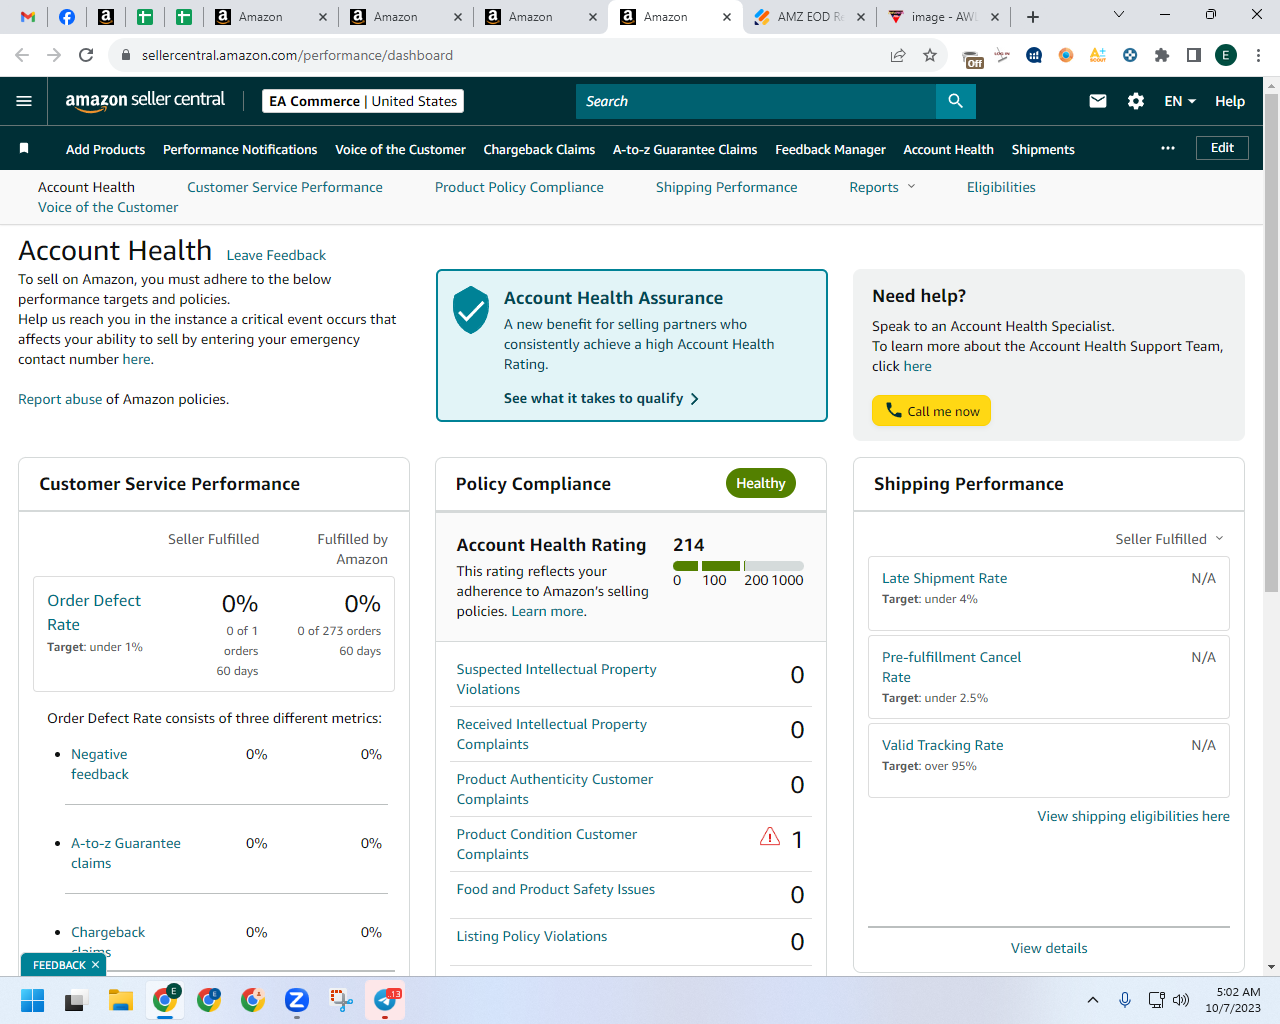Open Zoom from the taskbar

[x=297, y=1000]
